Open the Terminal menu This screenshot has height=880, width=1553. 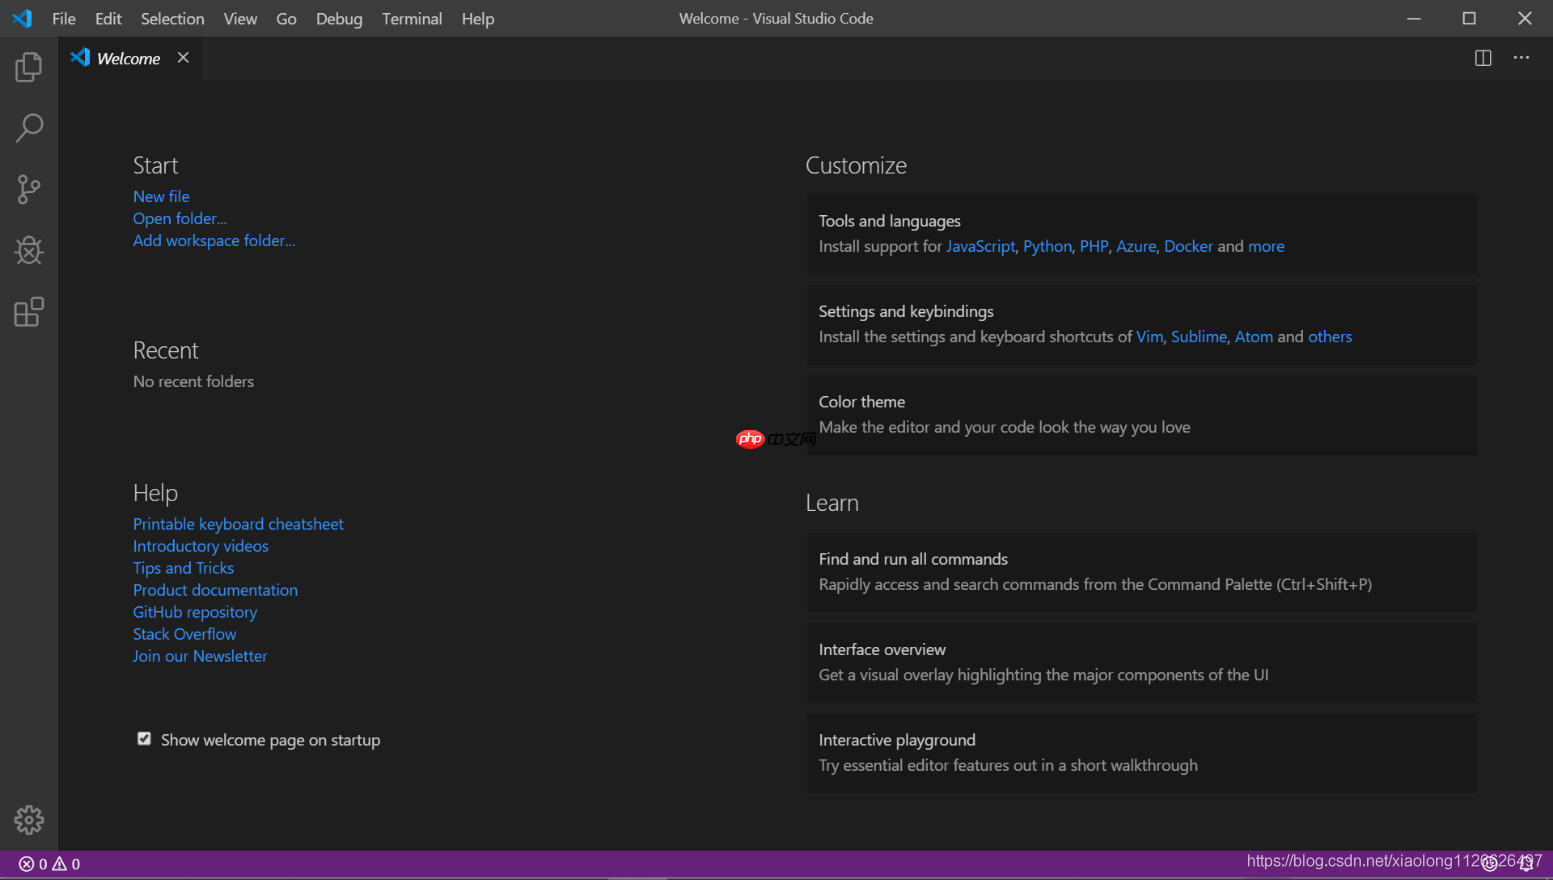click(x=412, y=18)
